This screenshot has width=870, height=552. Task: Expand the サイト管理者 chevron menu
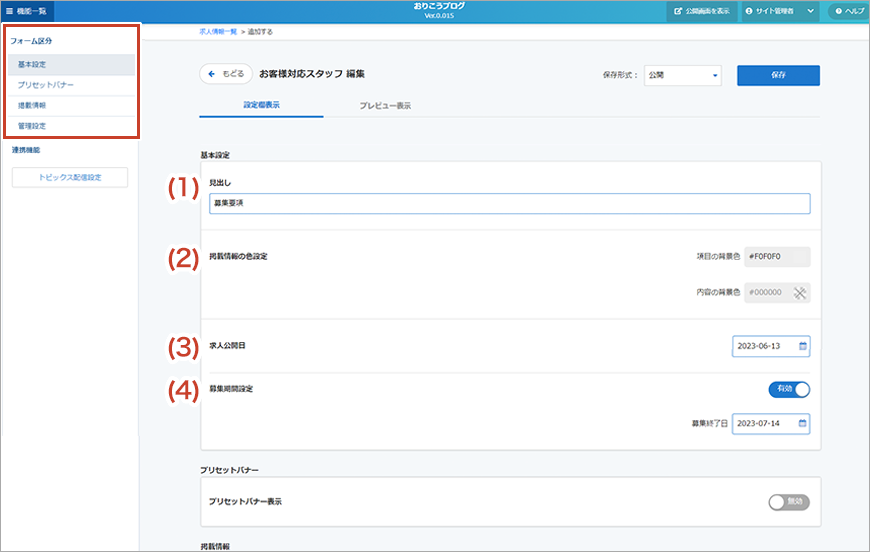point(809,11)
